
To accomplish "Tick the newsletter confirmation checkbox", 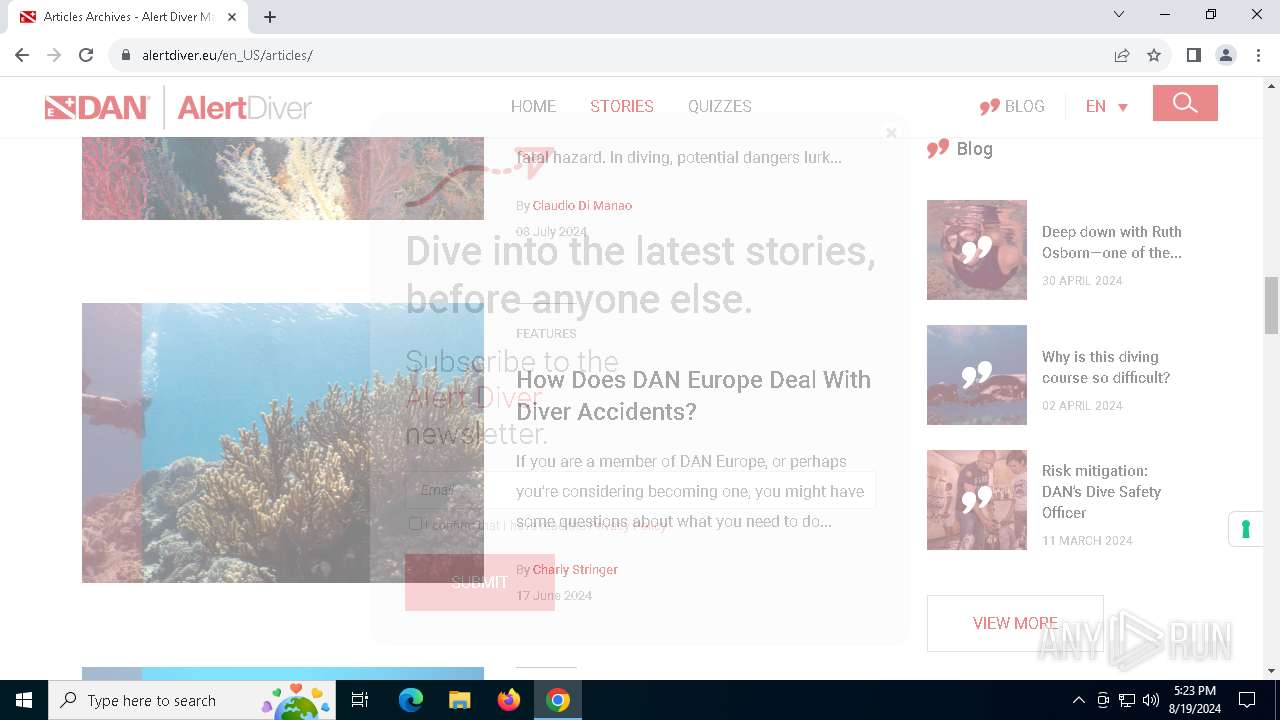I will pos(415,523).
